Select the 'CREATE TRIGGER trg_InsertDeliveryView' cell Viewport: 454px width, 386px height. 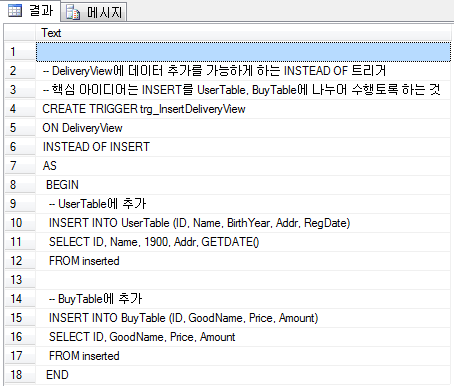coord(243,109)
